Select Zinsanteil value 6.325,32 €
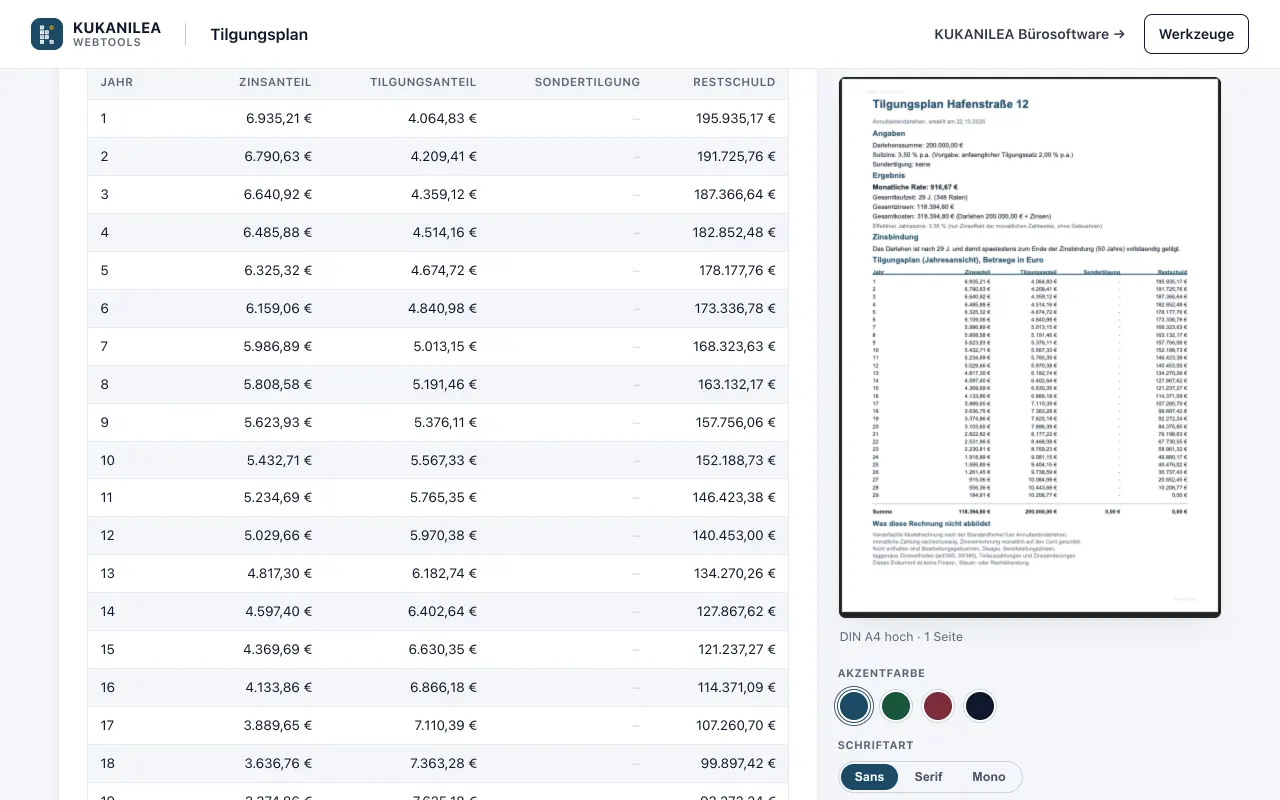The image size is (1280, 800). point(278,270)
